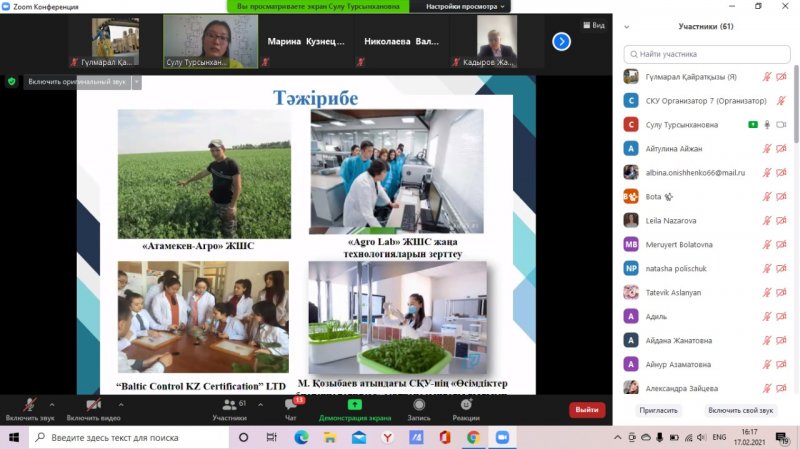Select participant Айнур Азаматовна
This screenshot has height=449, width=800.
point(707,364)
